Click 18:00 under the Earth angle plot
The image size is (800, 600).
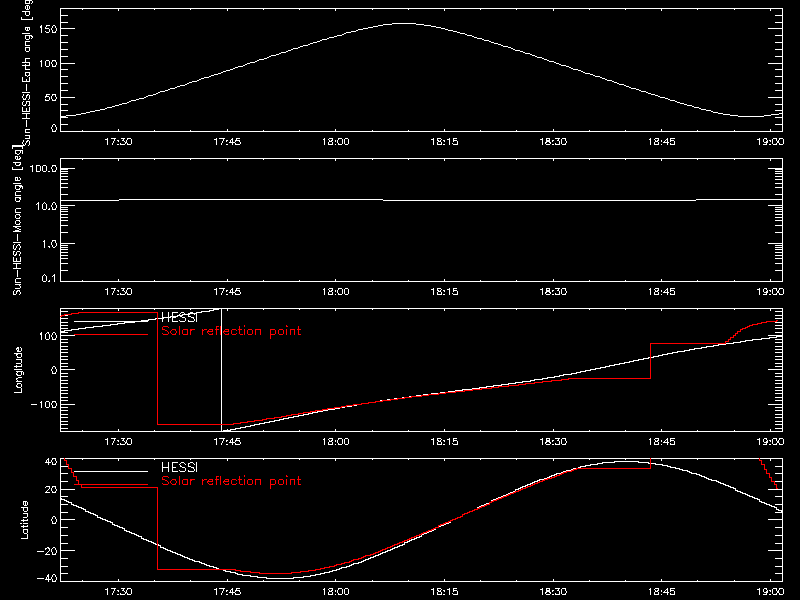coord(336,142)
